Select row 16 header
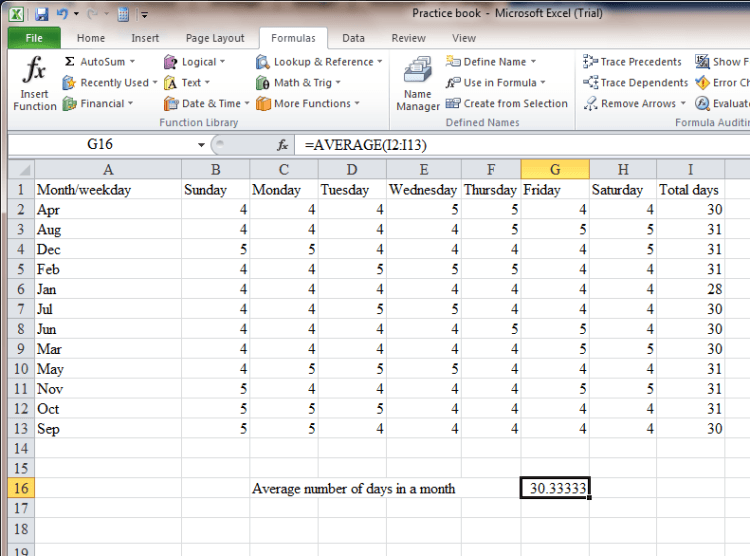This screenshot has height=556, width=750. (21, 488)
